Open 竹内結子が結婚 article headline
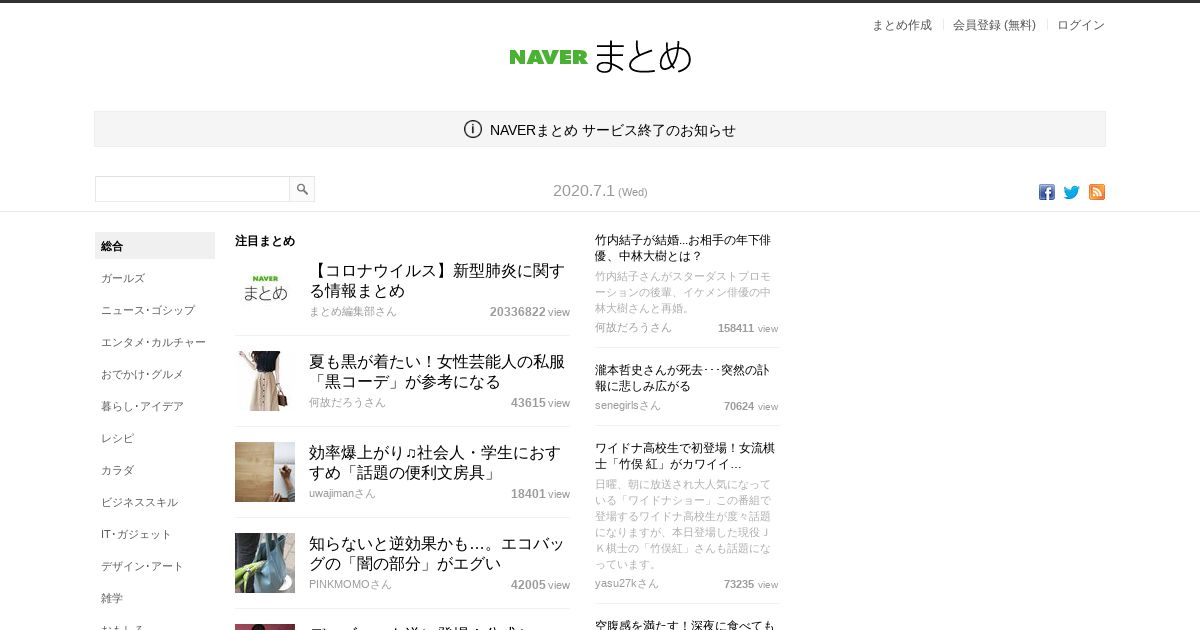1200x630 pixels. click(x=683, y=248)
